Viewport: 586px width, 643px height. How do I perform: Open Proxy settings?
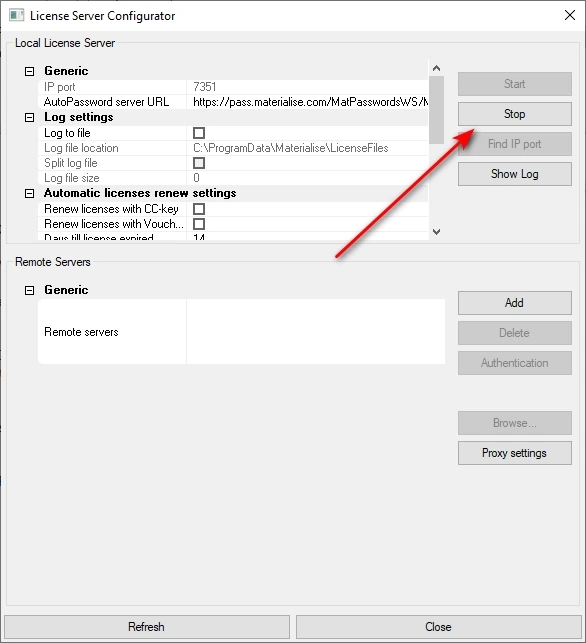coord(515,453)
